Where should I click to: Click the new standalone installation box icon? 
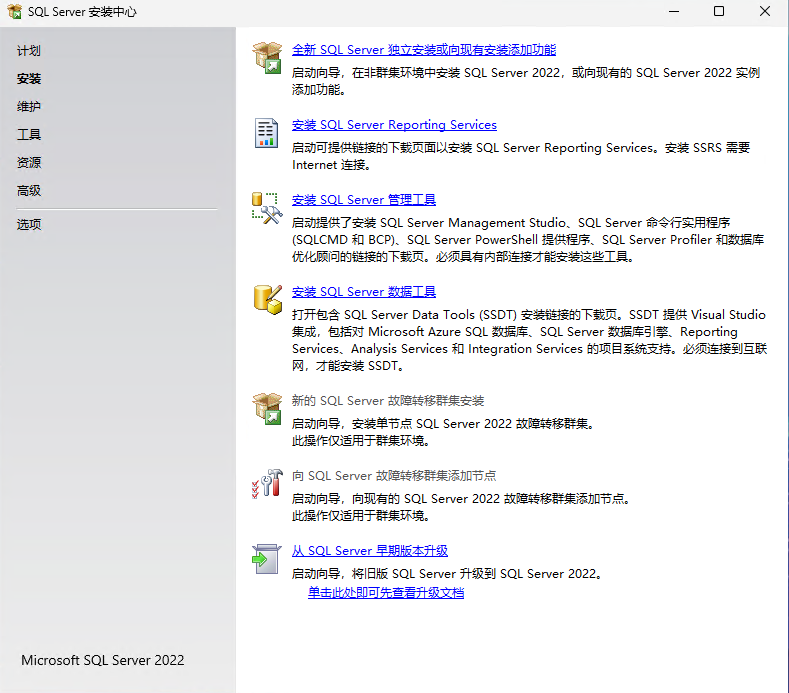coord(267,57)
